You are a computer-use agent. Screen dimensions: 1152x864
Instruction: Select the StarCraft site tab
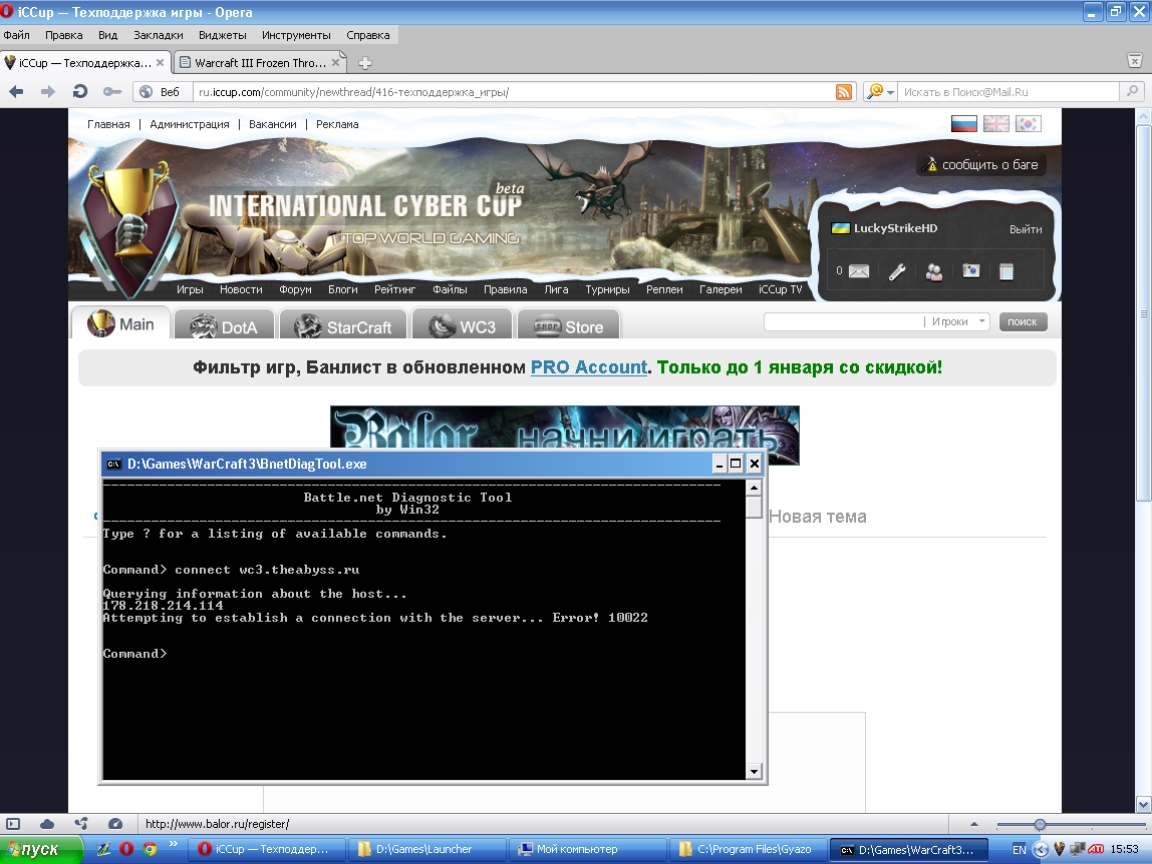(343, 325)
